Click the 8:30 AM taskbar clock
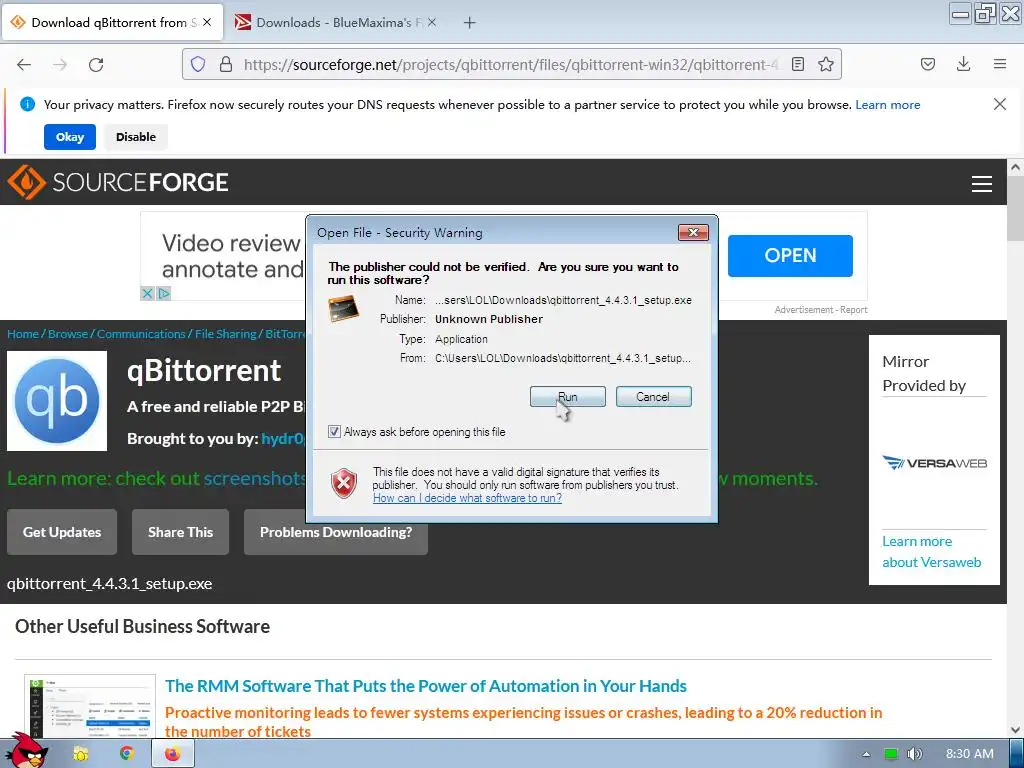The image size is (1024, 768). (970, 754)
